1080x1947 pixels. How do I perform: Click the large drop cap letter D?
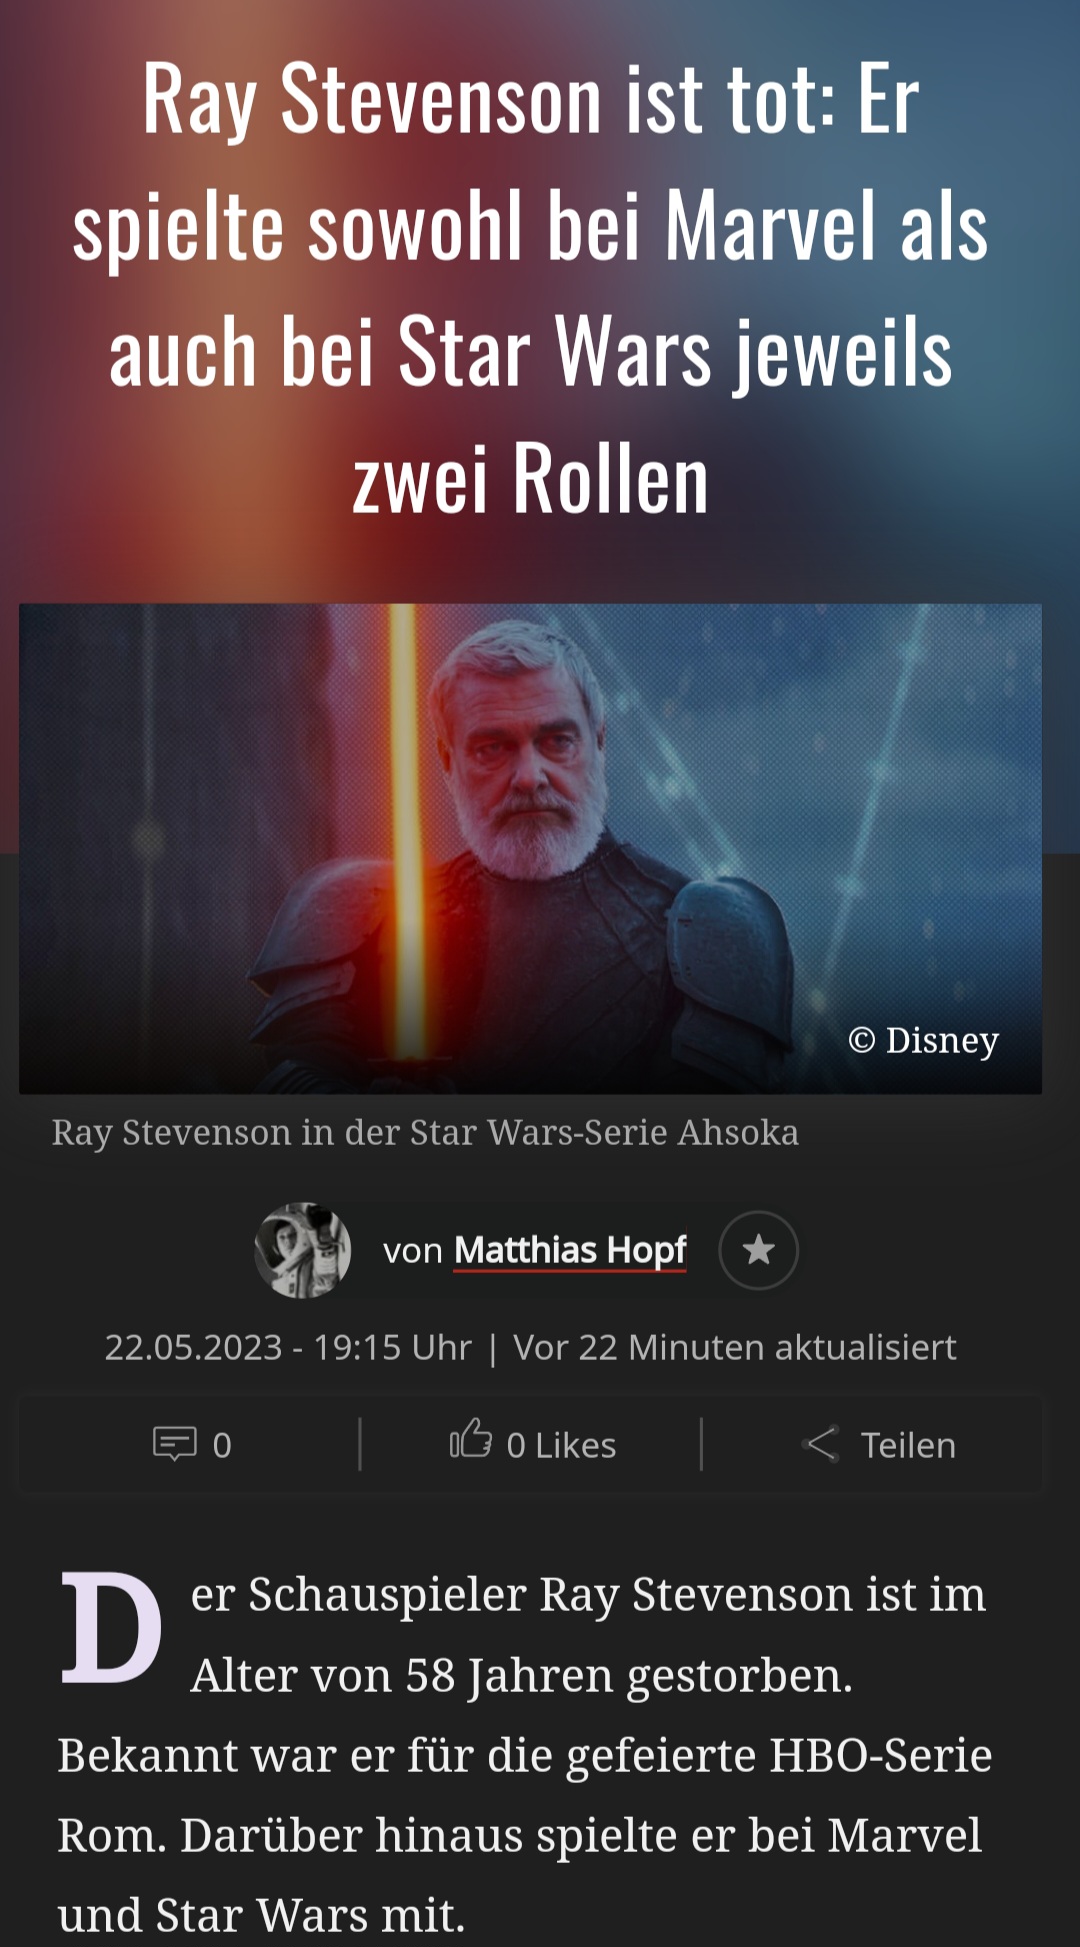110,1627
